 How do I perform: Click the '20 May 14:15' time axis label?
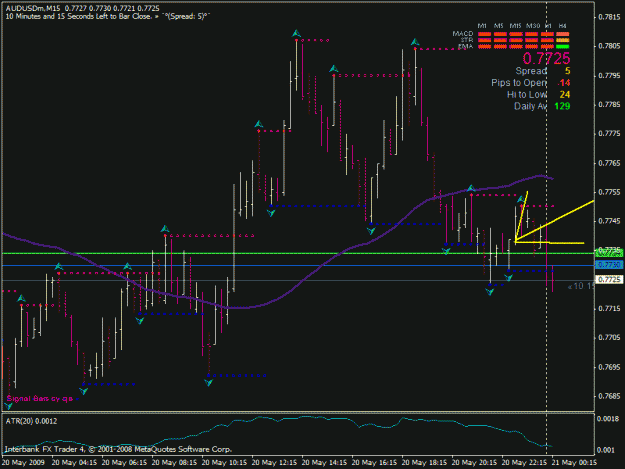(x=324, y=463)
